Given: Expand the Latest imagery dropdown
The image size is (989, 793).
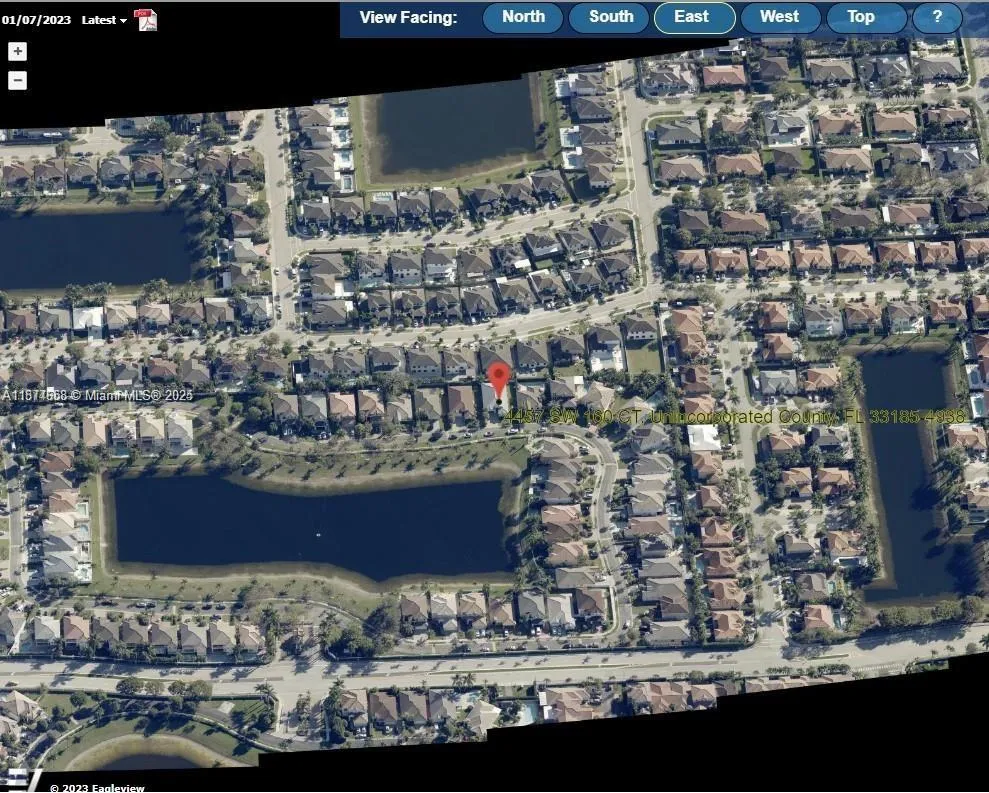Looking at the screenshot, I should coord(104,20).
